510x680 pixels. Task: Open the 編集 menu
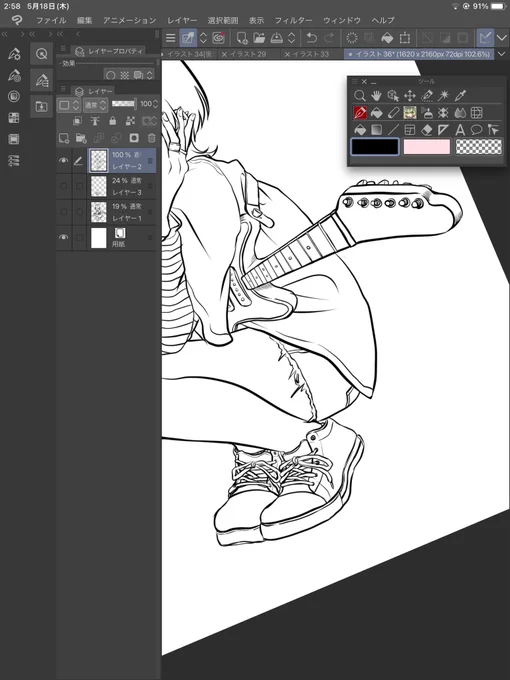tap(84, 20)
